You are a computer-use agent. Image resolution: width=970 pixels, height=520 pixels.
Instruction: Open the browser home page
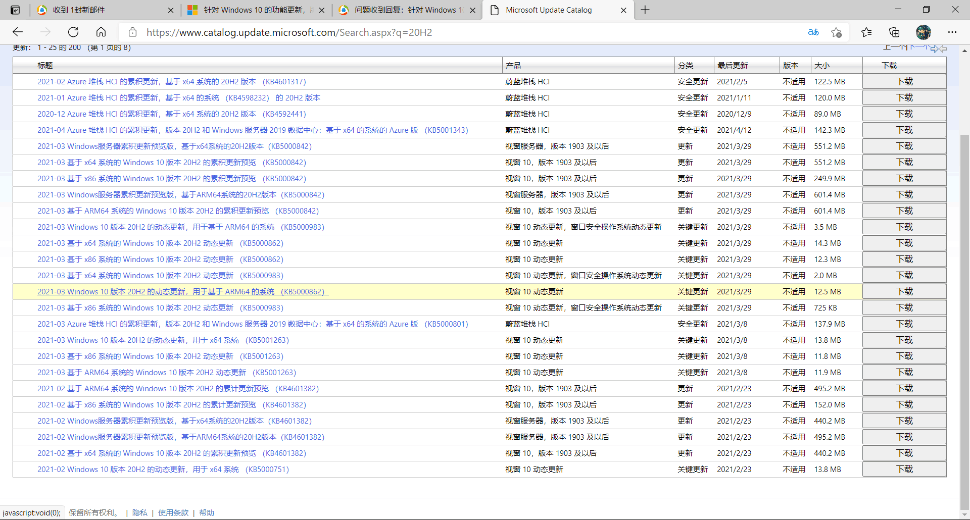click(101, 32)
